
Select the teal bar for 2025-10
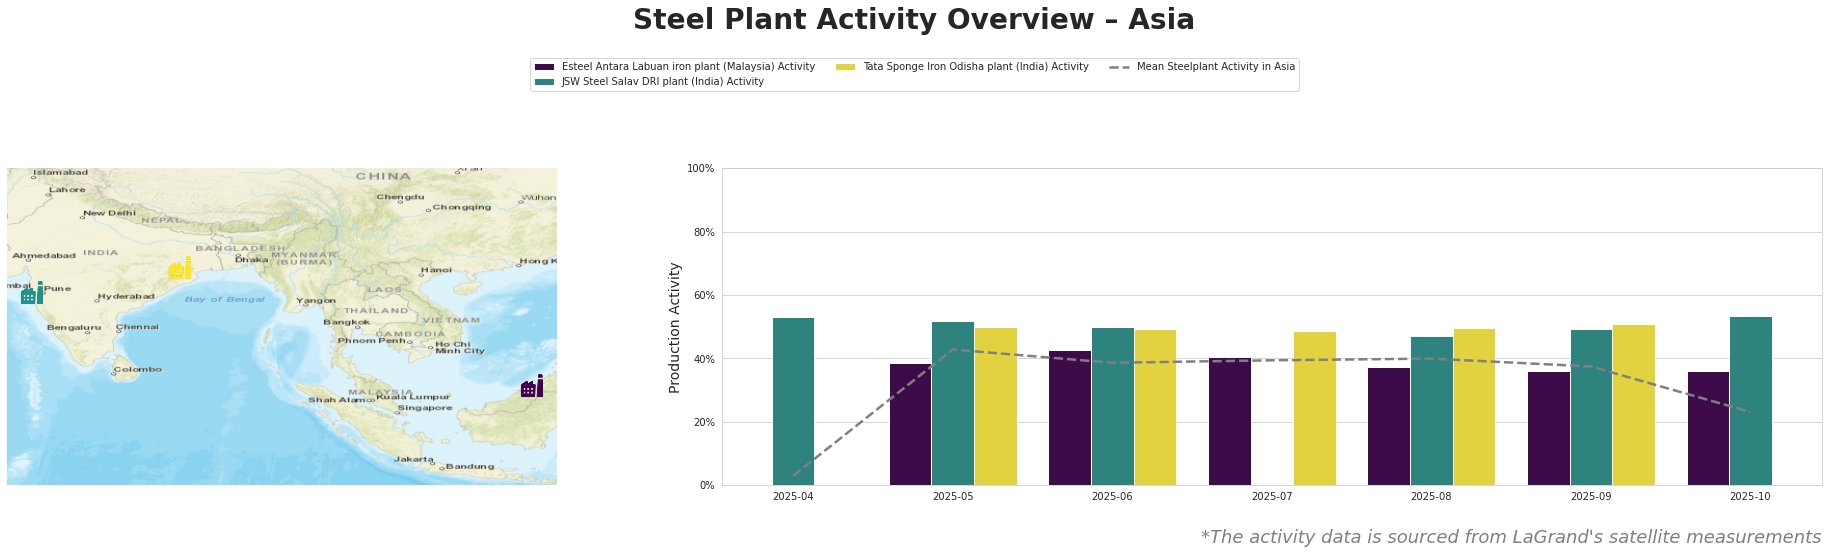[1750, 401]
